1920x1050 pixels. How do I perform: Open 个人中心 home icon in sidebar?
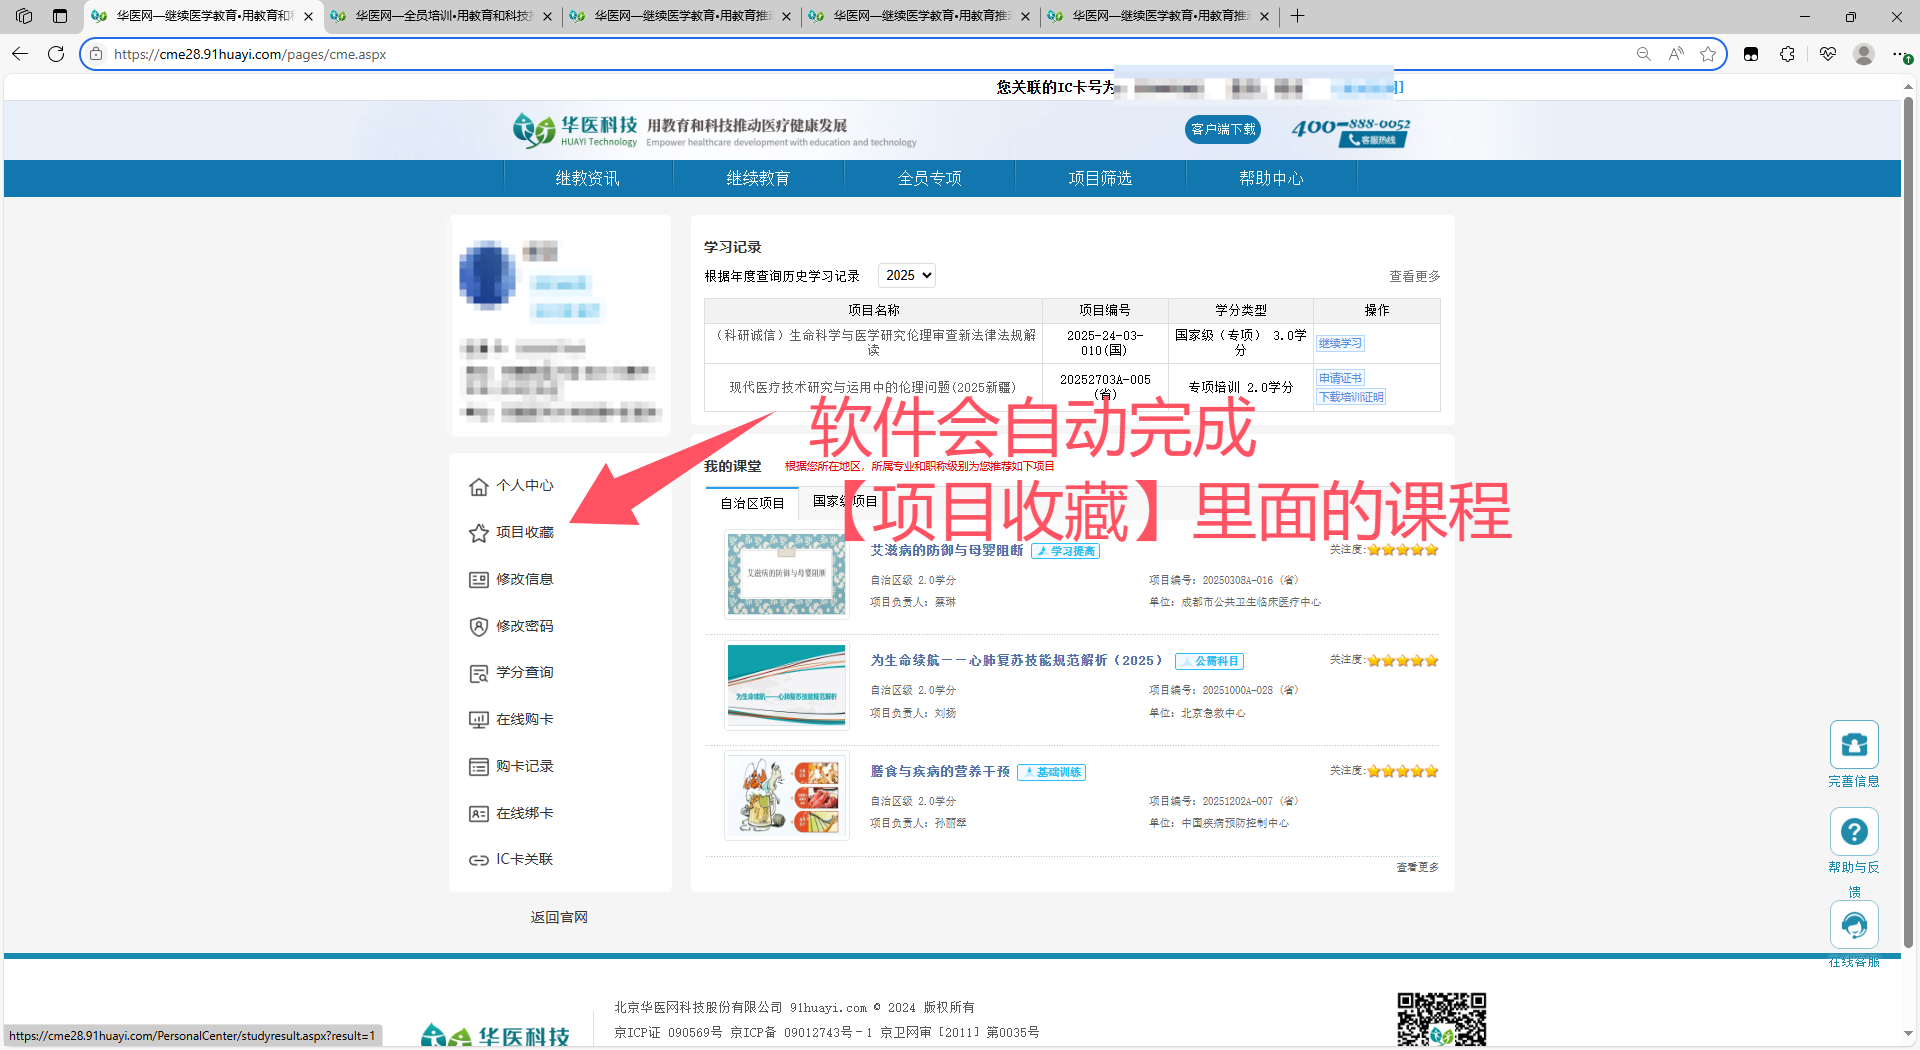(479, 486)
